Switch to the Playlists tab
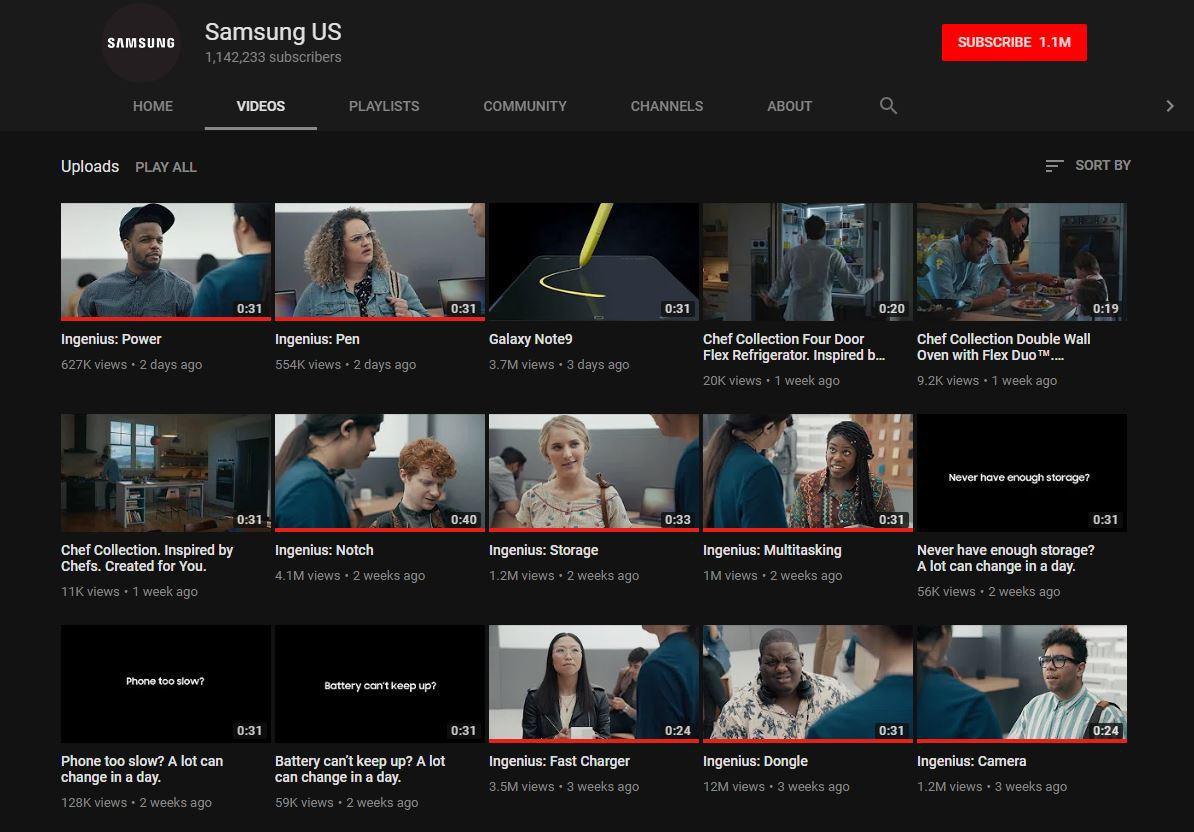Viewport: 1194px width, 832px height. 384,106
